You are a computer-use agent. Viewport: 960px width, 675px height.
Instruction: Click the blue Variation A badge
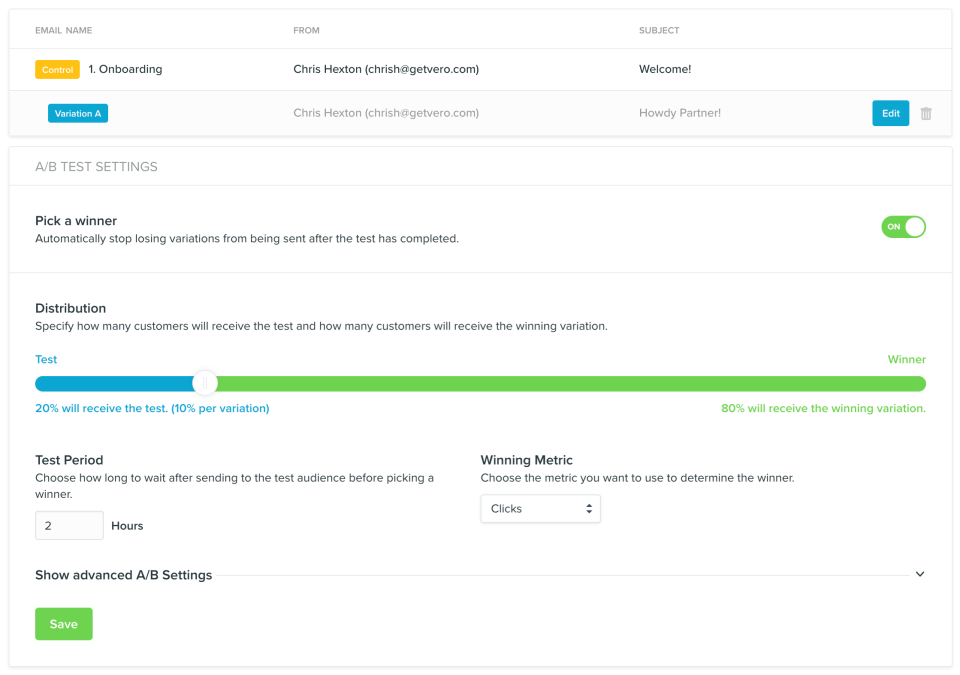pos(78,114)
